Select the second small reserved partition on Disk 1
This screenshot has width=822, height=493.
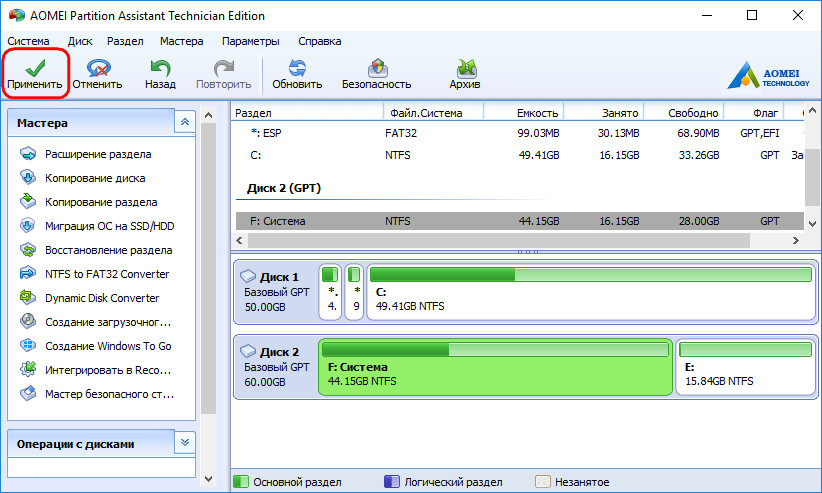pyautogui.click(x=355, y=292)
